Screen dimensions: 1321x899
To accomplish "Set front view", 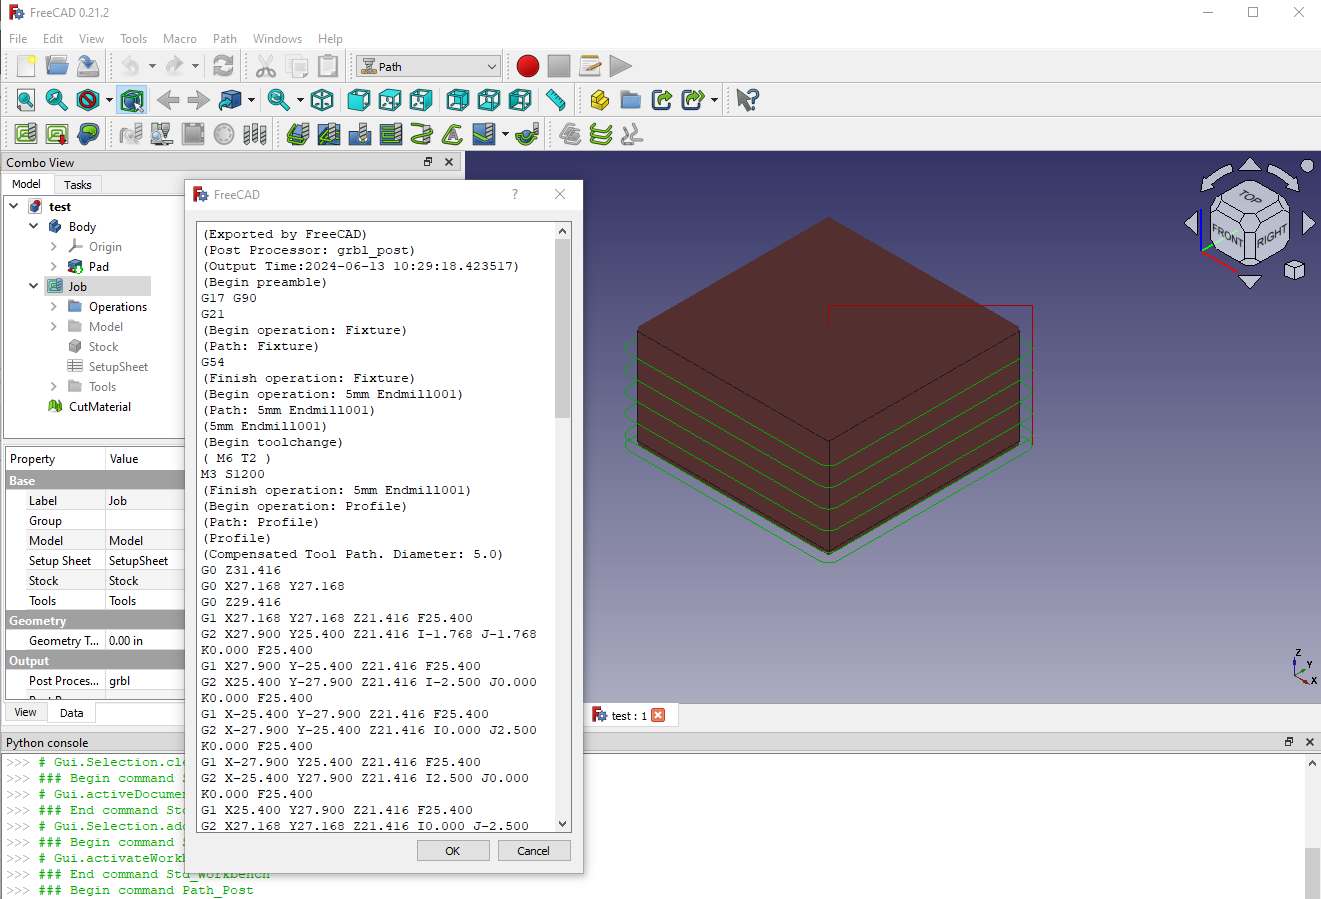I will coord(359,100).
